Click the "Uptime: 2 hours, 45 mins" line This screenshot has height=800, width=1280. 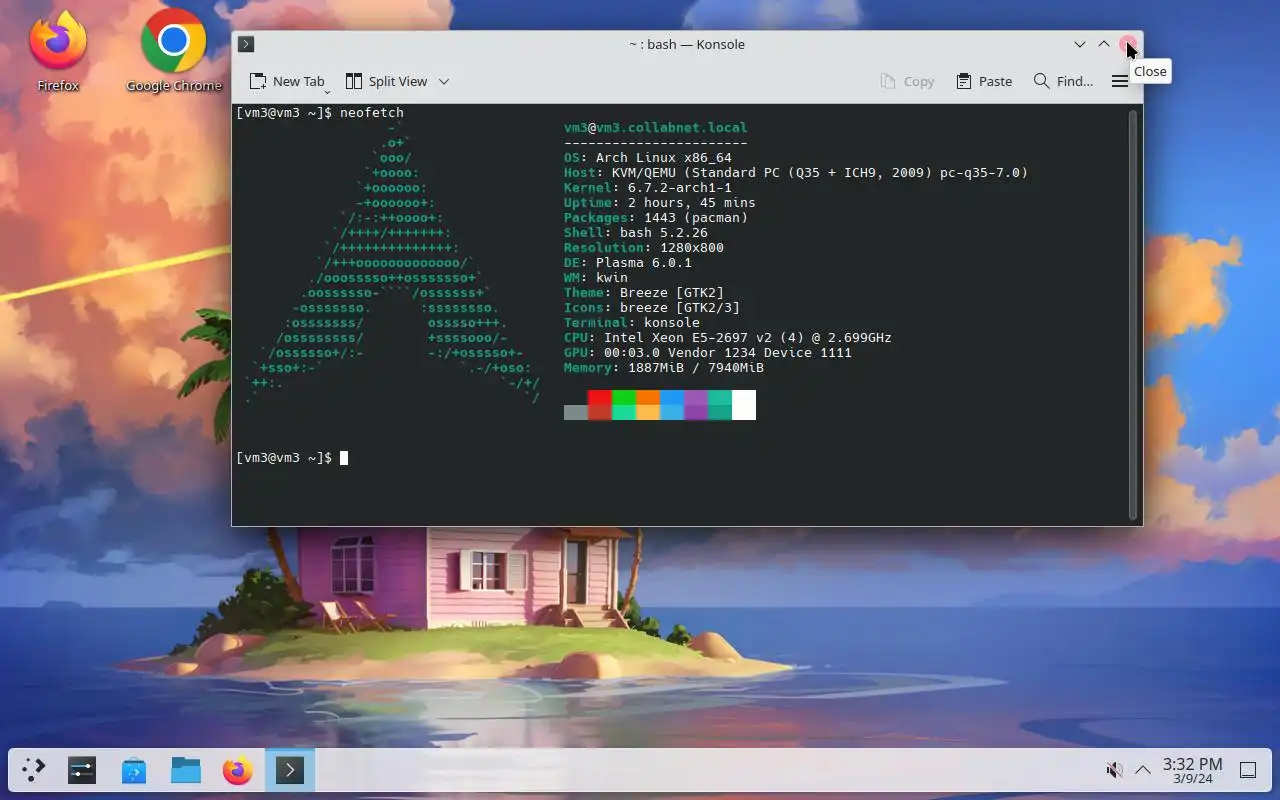(x=660, y=203)
